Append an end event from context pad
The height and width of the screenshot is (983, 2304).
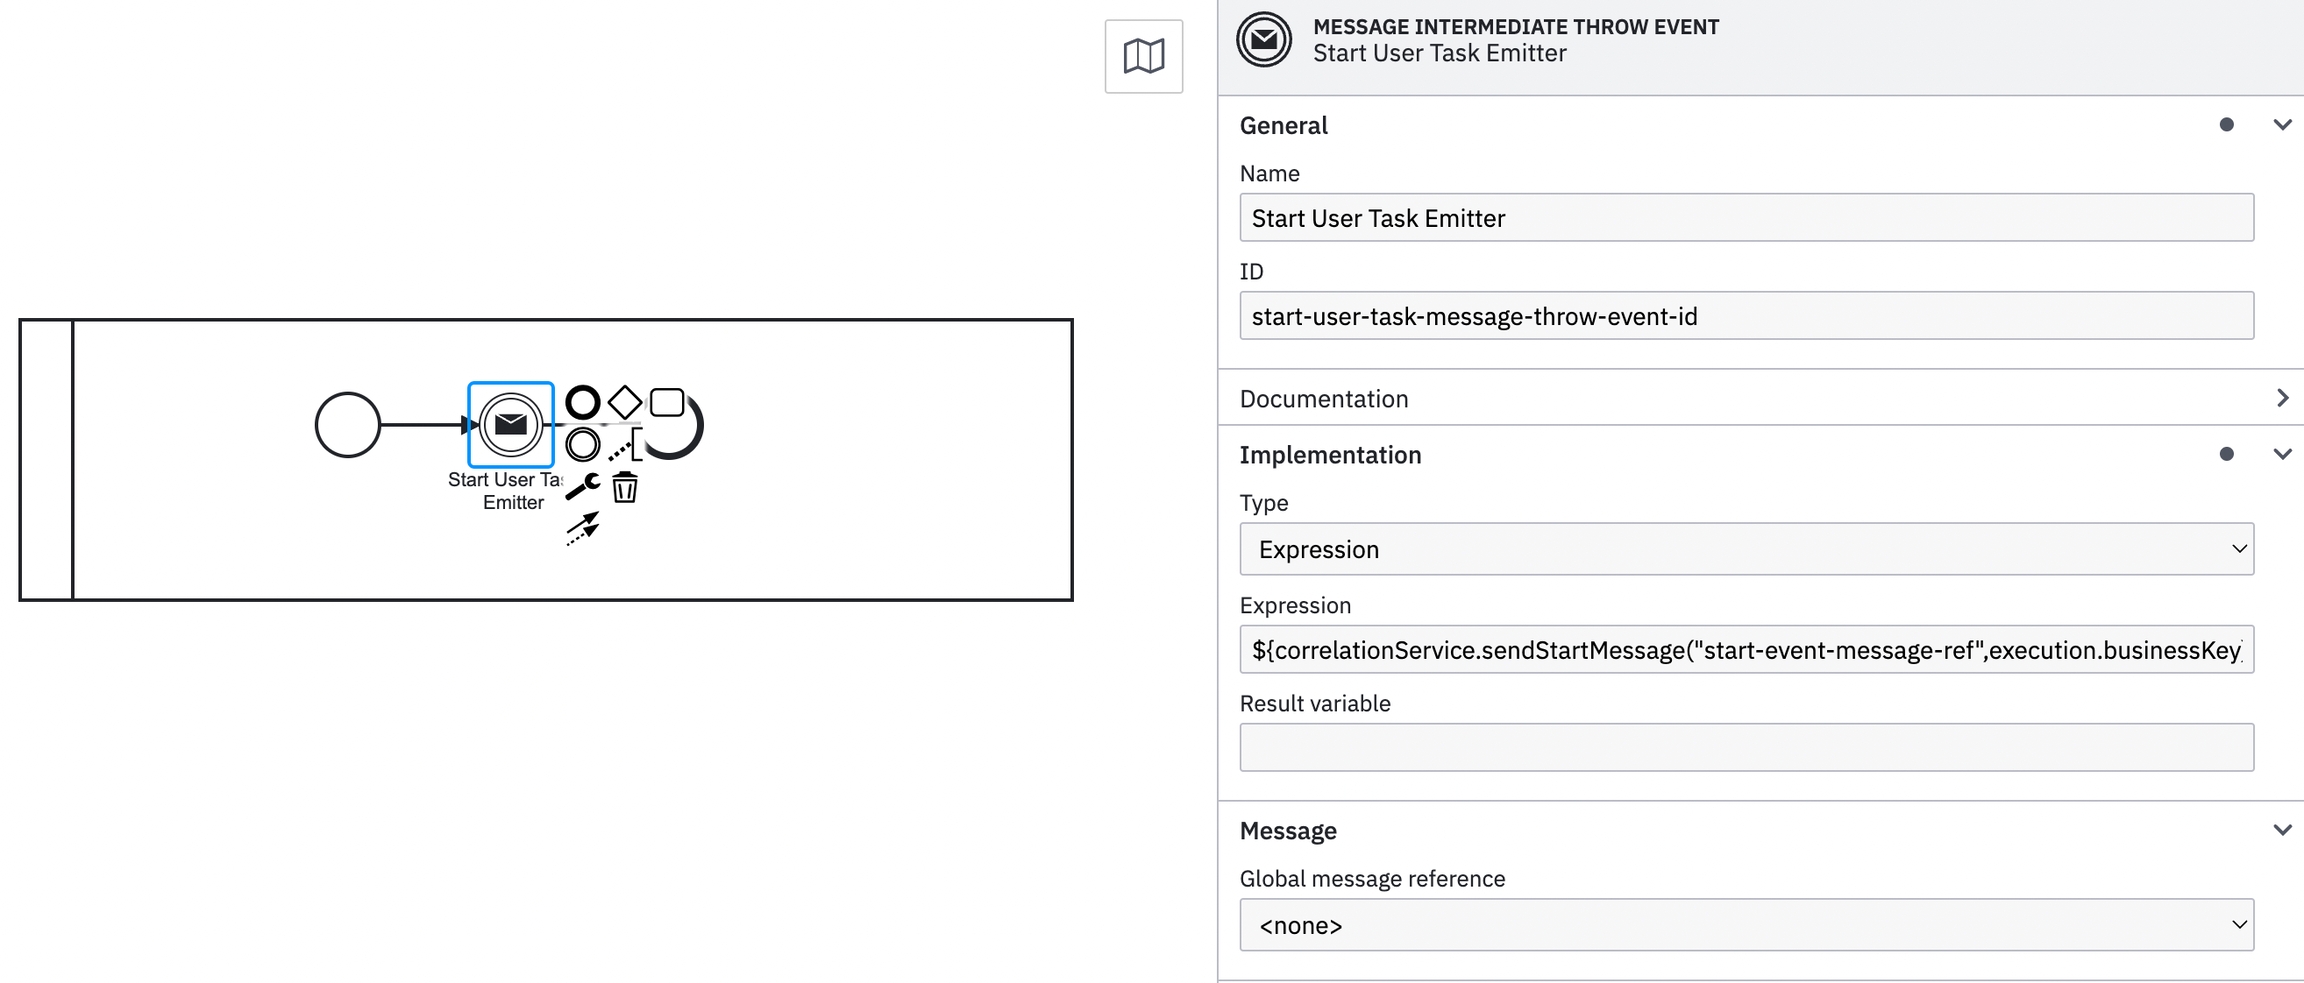coord(583,402)
